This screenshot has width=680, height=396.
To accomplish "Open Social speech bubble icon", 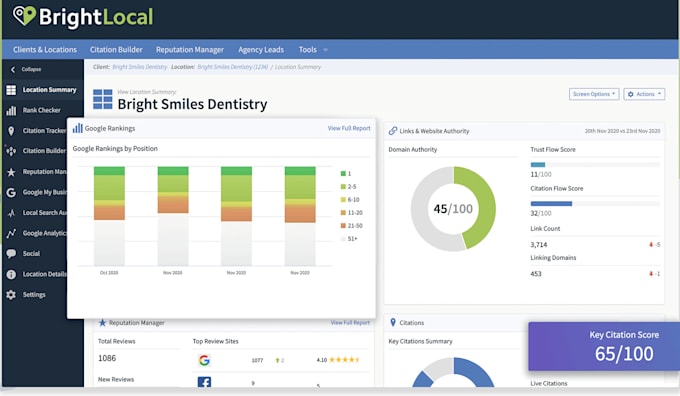I will [11, 254].
